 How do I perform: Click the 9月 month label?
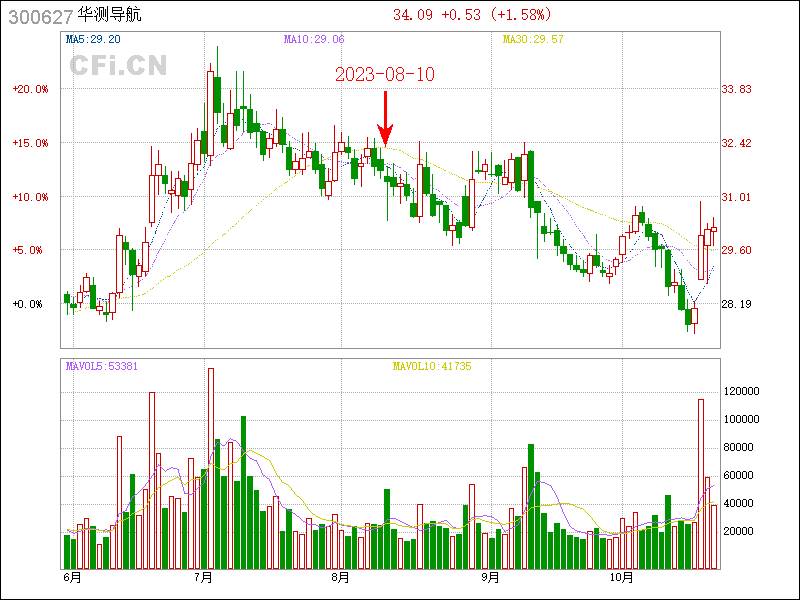coord(490,578)
